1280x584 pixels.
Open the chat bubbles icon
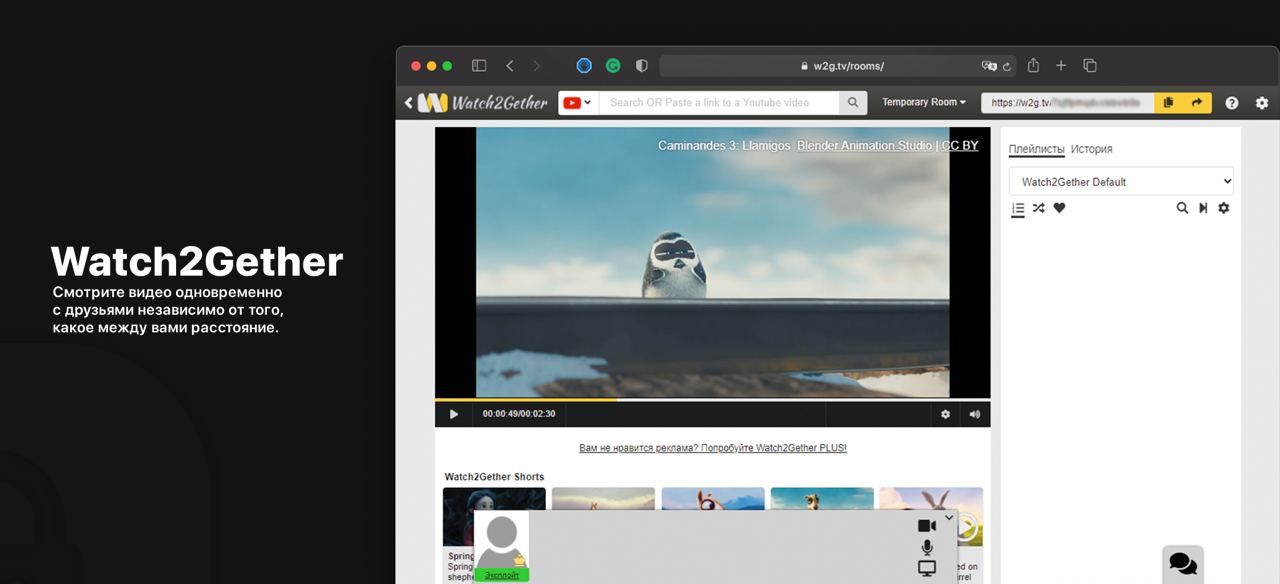[1183, 564]
